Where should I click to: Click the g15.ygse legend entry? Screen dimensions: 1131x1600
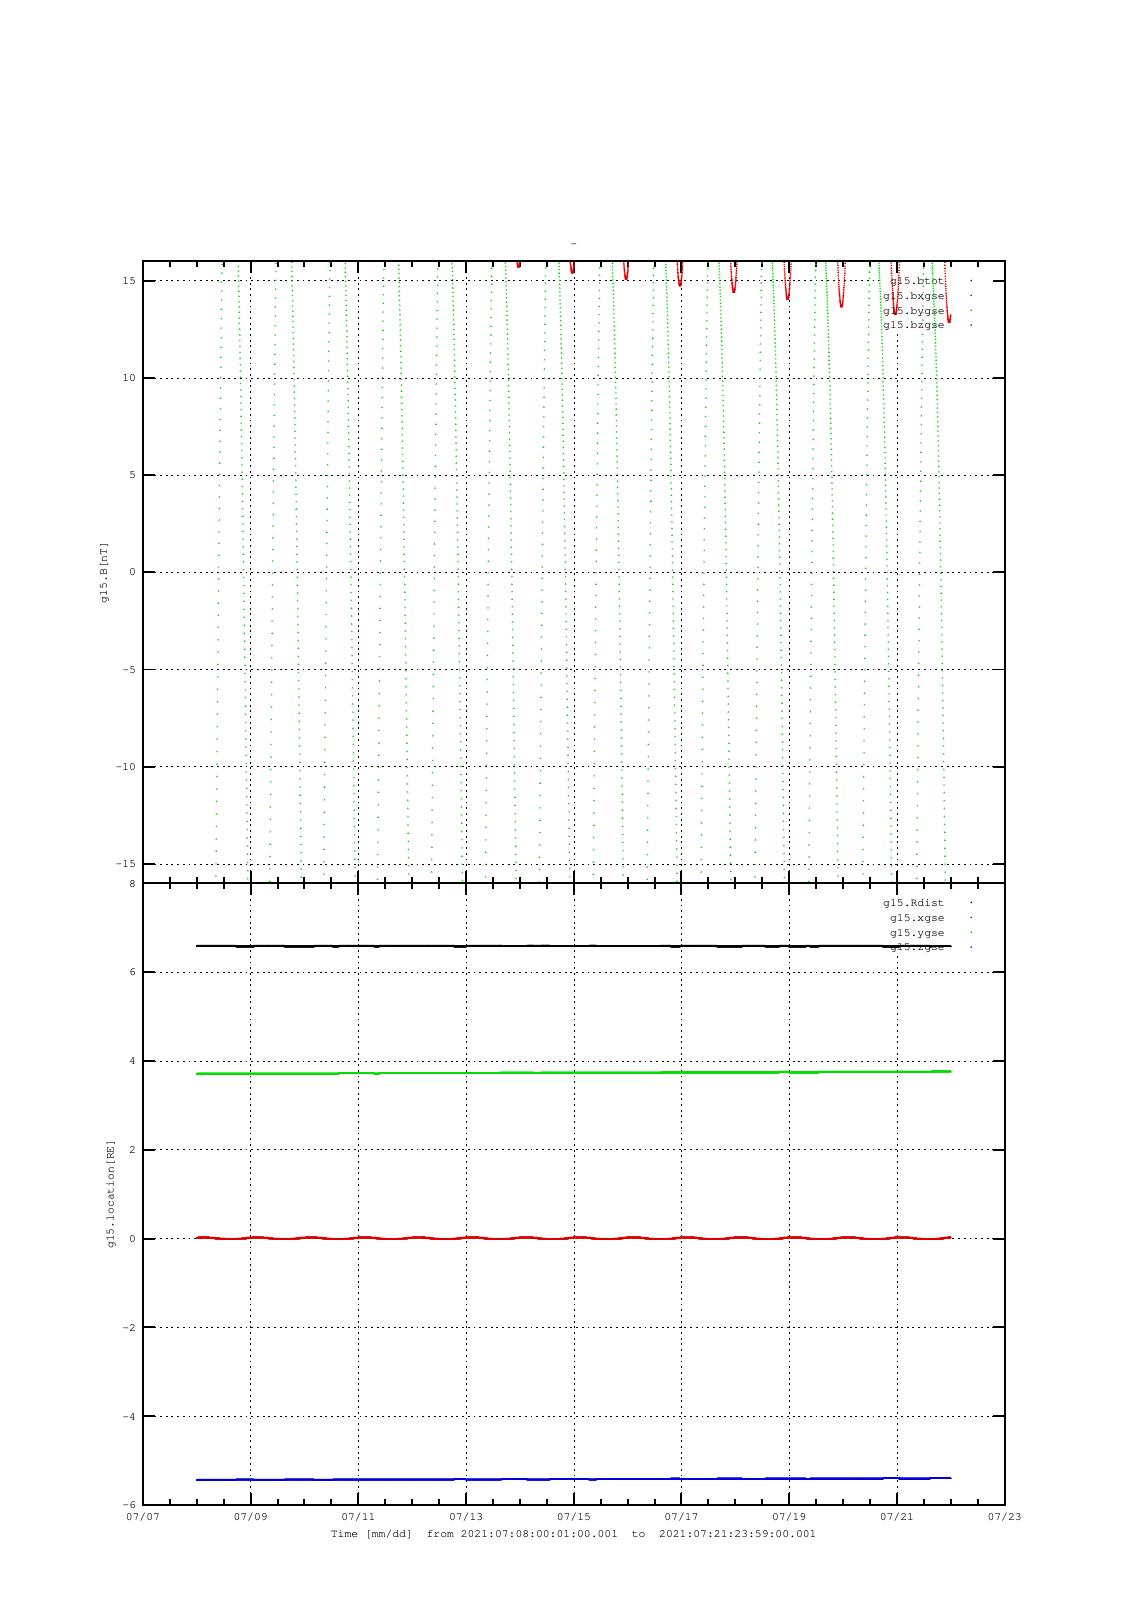pos(917,933)
